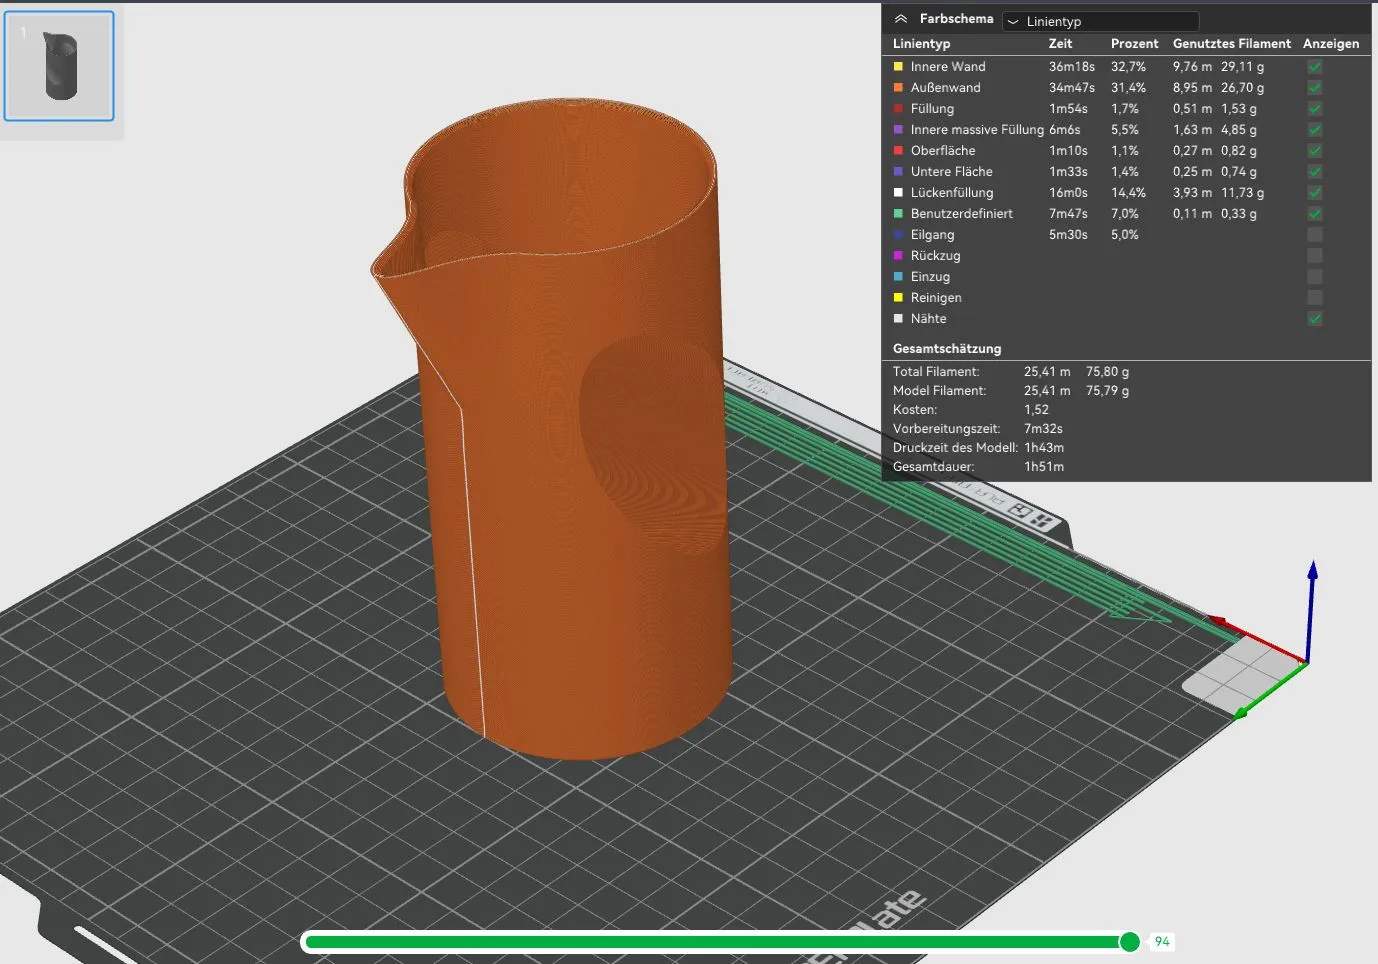Click the Anzeigen column header
The width and height of the screenshot is (1378, 964).
click(1331, 44)
